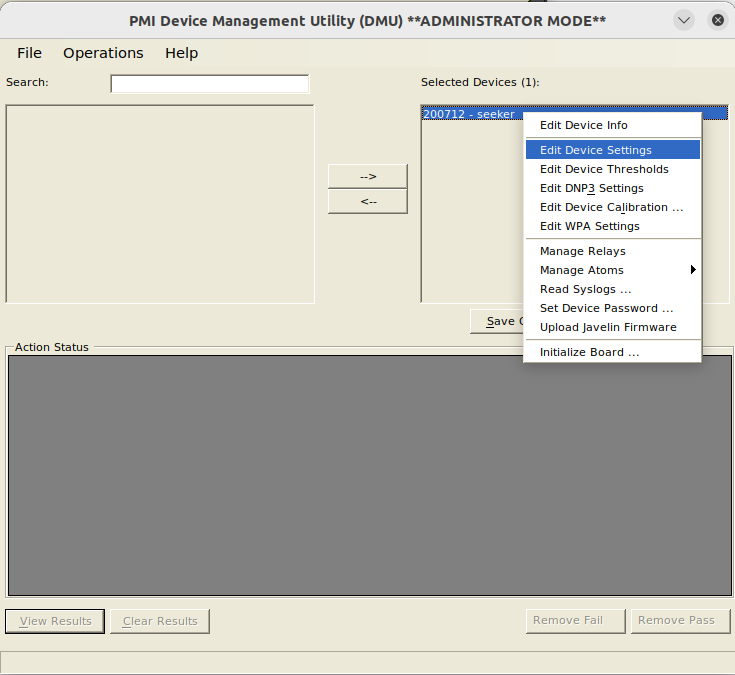Image resolution: width=735 pixels, height=675 pixels.
Task: Open the Help menu
Action: pos(181,53)
